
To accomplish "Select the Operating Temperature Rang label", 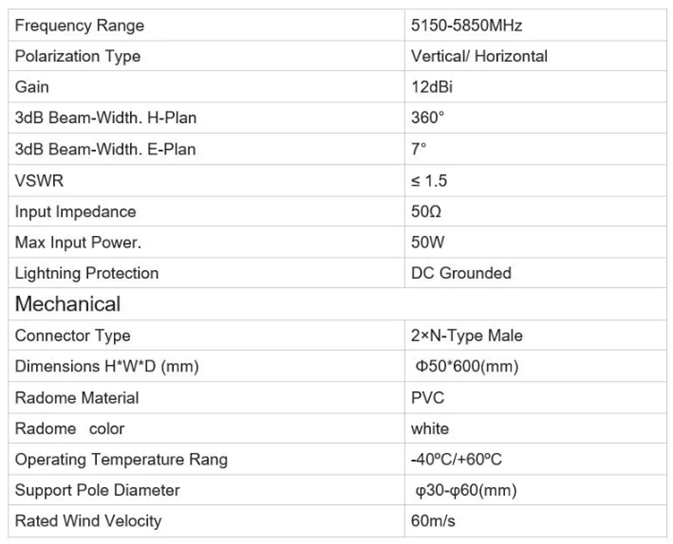I will (121, 460).
